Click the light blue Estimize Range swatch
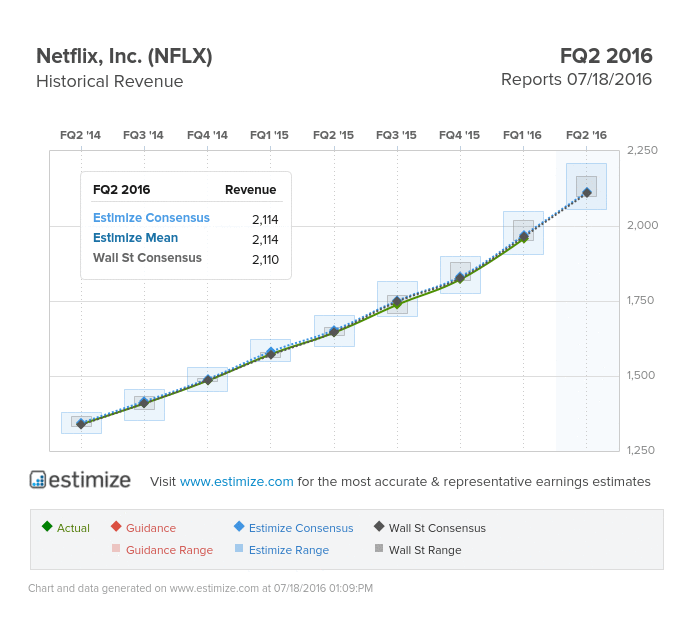The image size is (685, 620). point(239,548)
